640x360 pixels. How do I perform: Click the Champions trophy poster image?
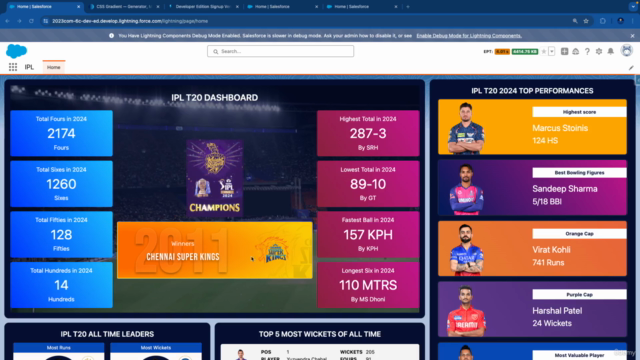[x=215, y=178]
